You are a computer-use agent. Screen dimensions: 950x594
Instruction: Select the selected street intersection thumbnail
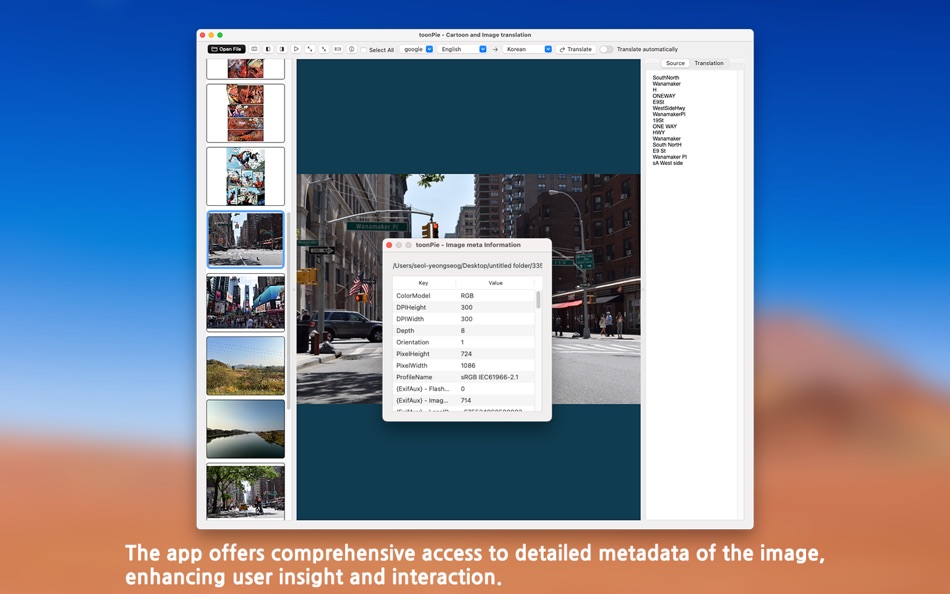pos(245,239)
